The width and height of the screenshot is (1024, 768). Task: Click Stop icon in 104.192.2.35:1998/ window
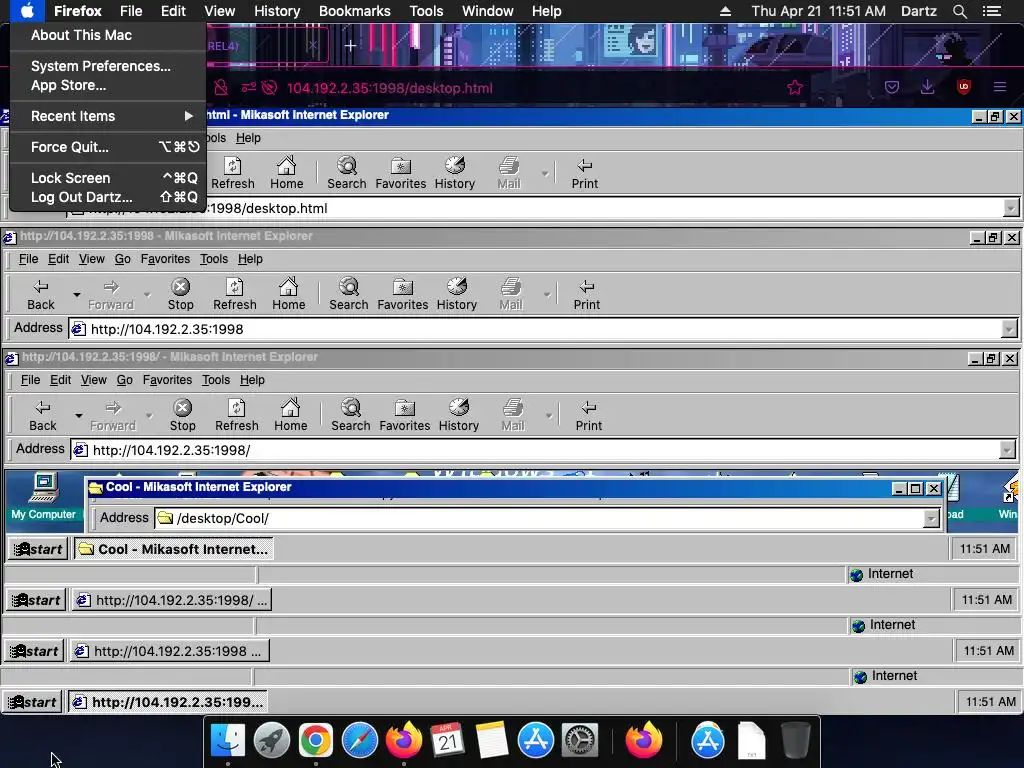click(183, 415)
